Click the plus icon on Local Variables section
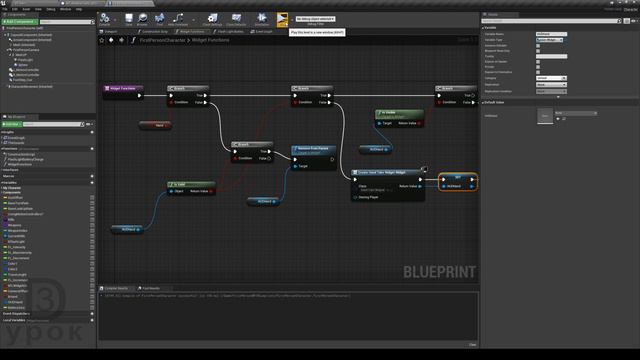This screenshot has height=360, width=640. (92, 320)
